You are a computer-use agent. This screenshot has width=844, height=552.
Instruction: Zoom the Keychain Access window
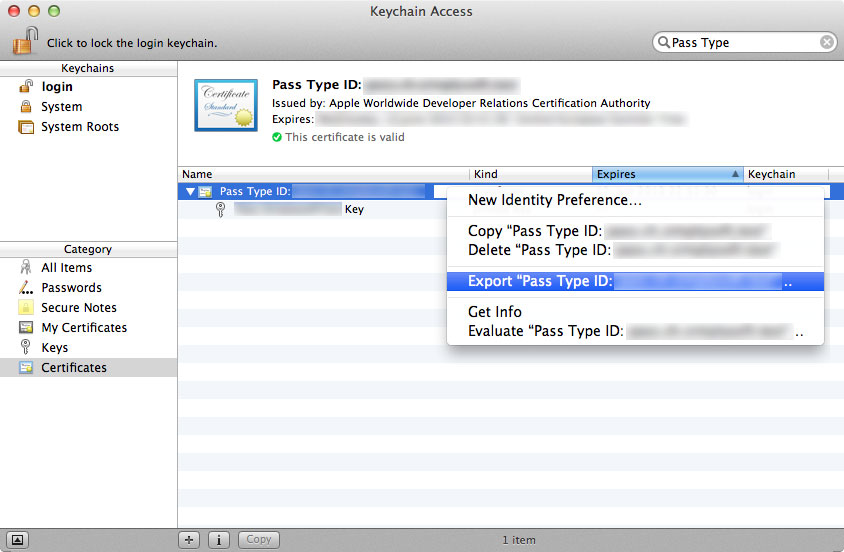point(54,11)
